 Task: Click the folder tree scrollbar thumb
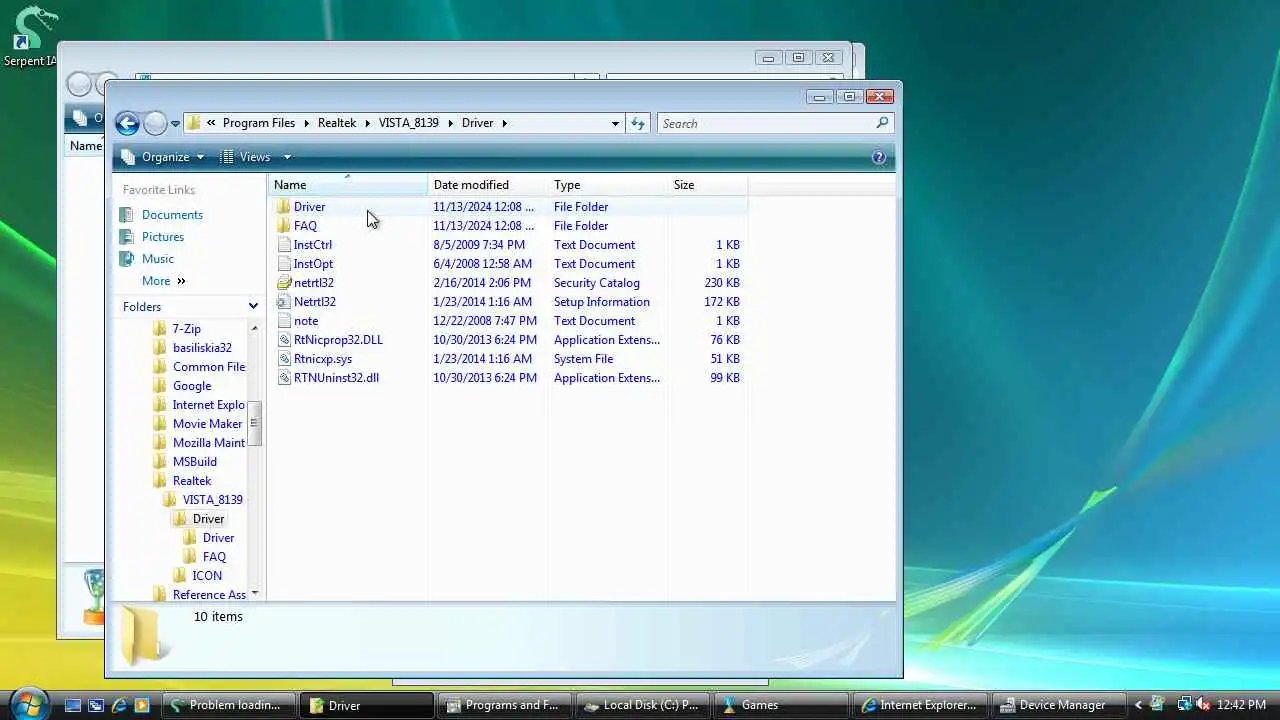click(x=255, y=424)
